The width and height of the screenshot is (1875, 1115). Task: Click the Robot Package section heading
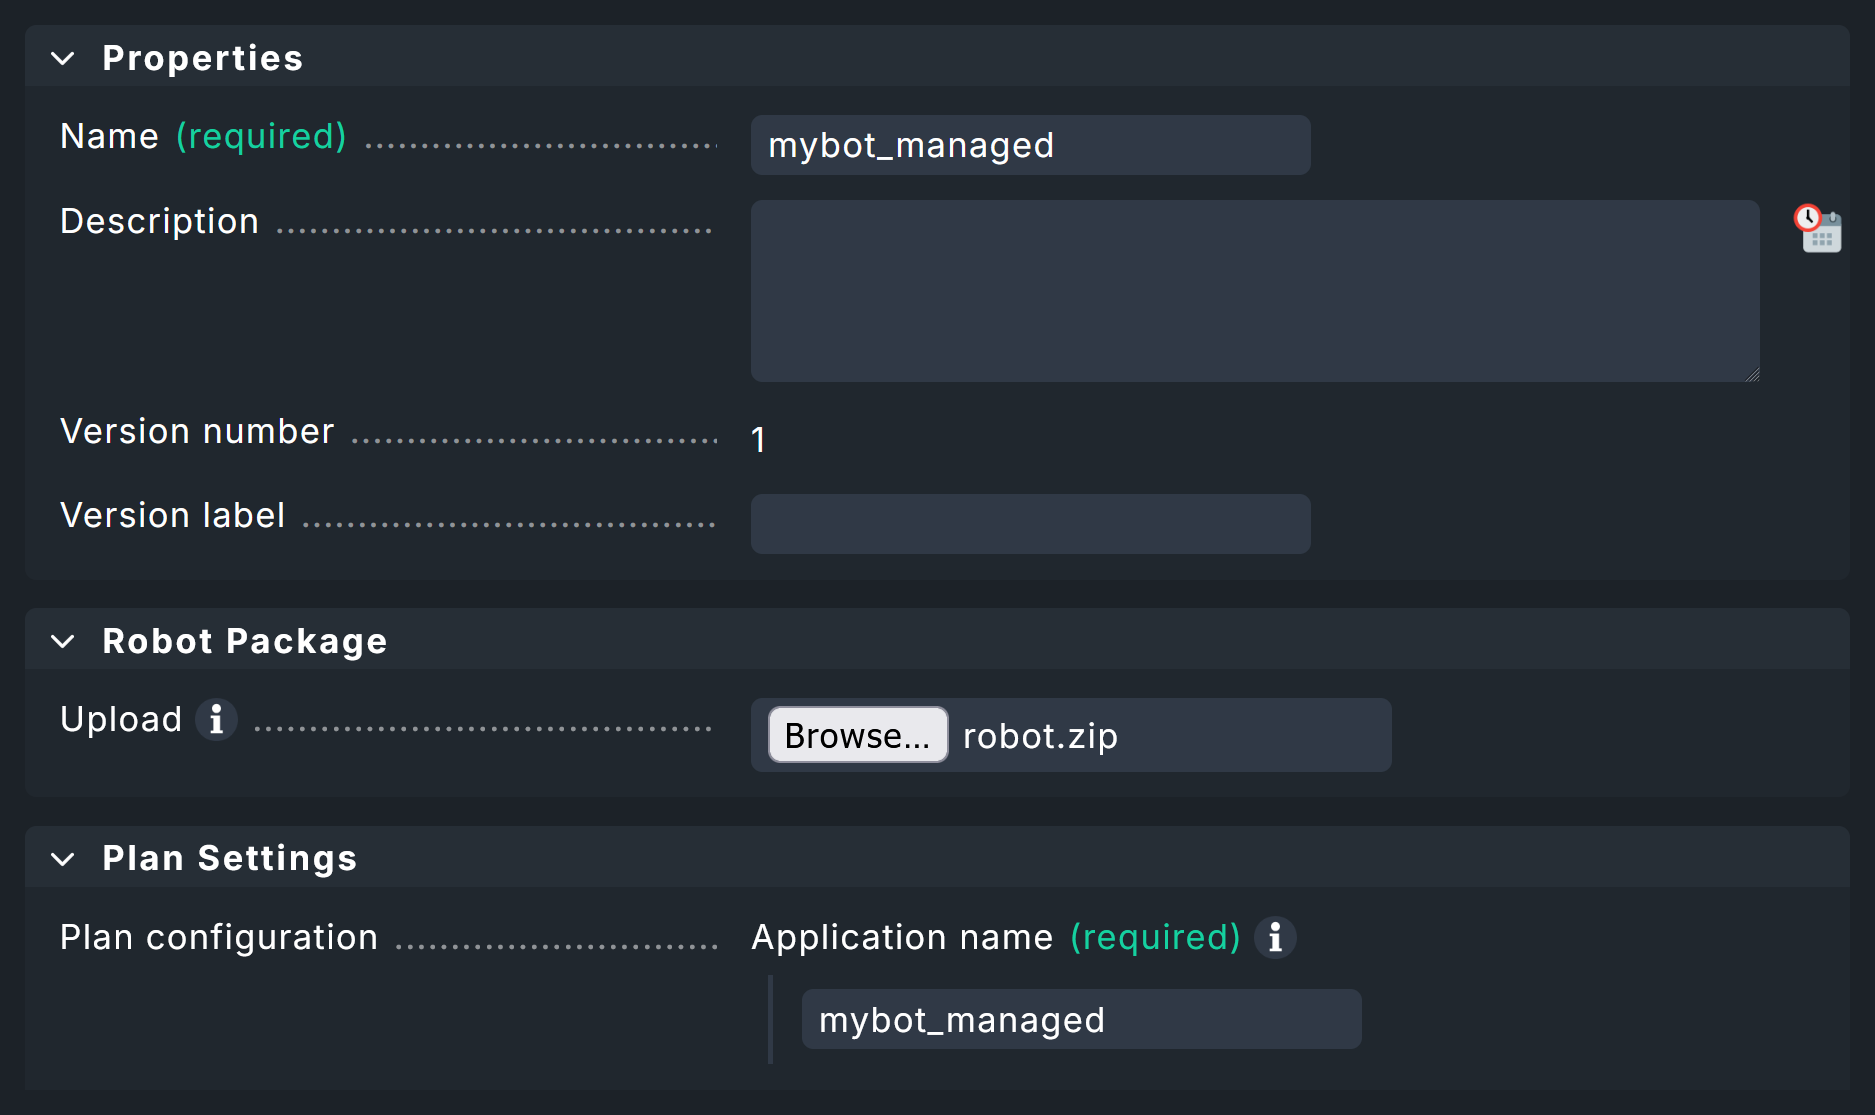coord(244,642)
